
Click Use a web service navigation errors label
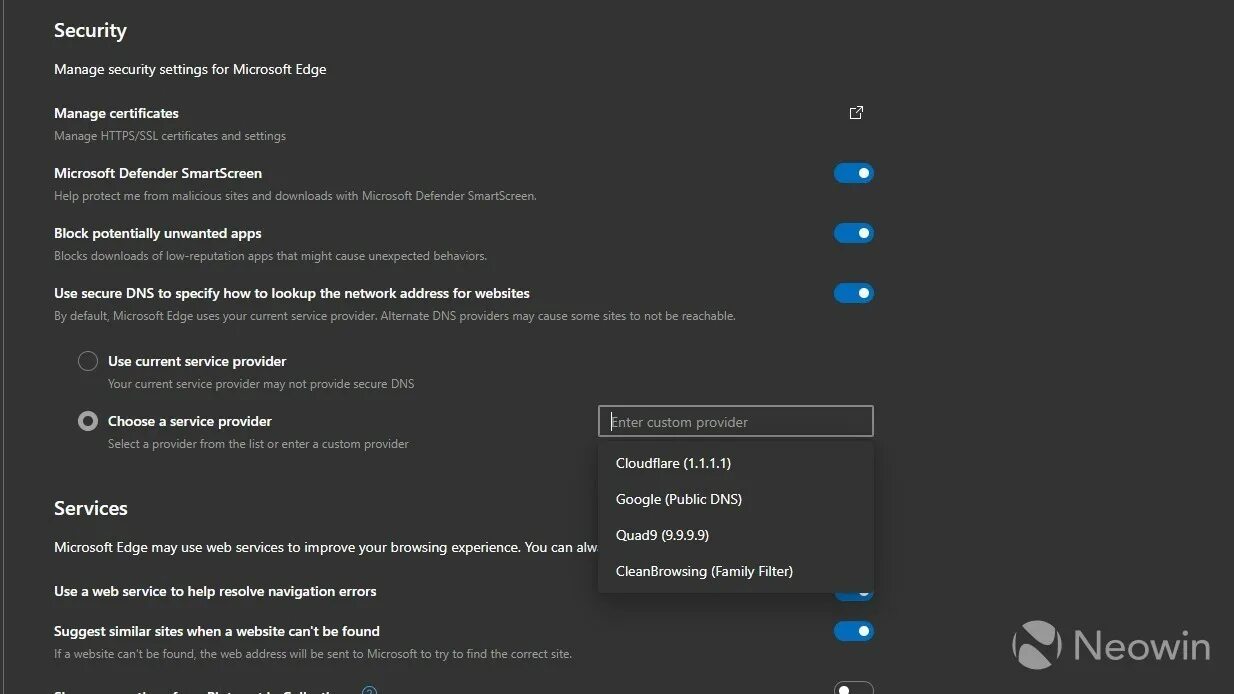pos(215,591)
